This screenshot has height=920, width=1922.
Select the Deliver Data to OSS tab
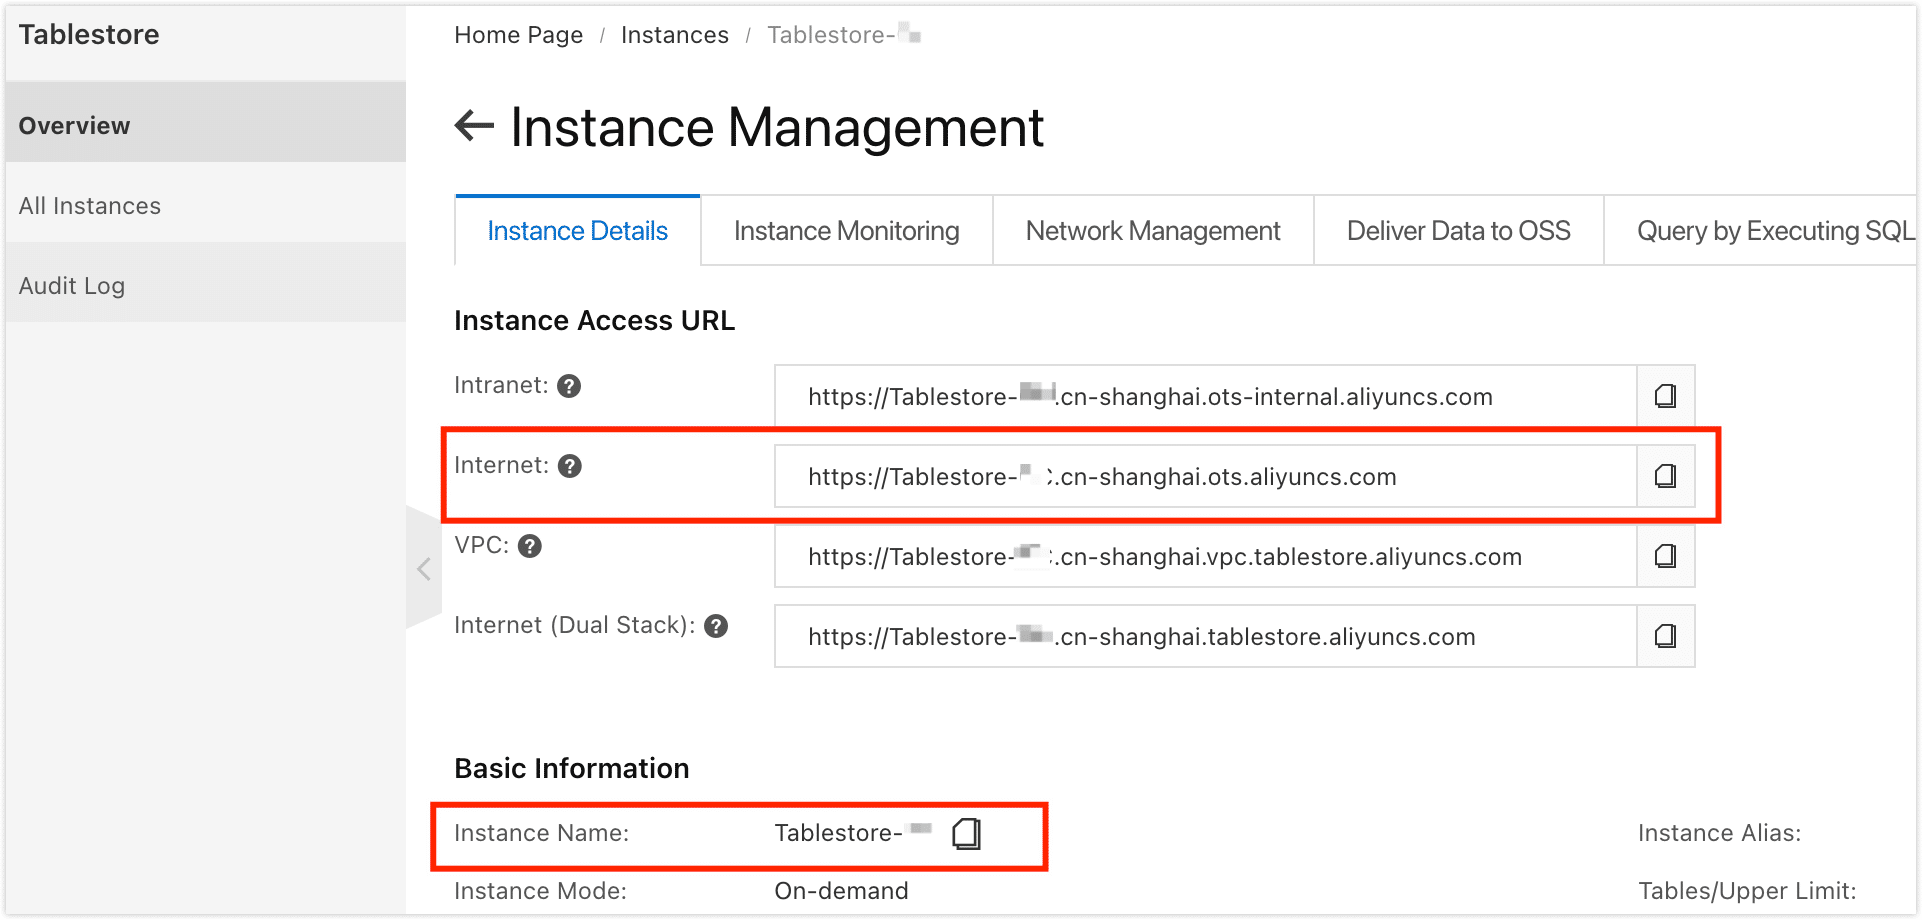(1458, 230)
